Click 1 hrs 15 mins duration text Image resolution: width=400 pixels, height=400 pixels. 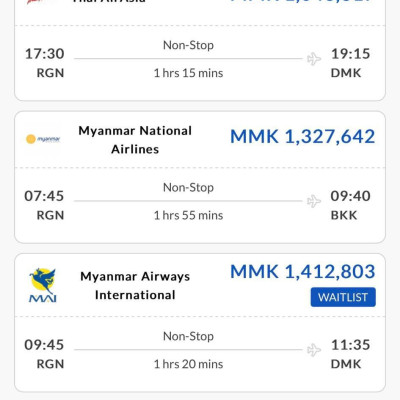point(188,73)
